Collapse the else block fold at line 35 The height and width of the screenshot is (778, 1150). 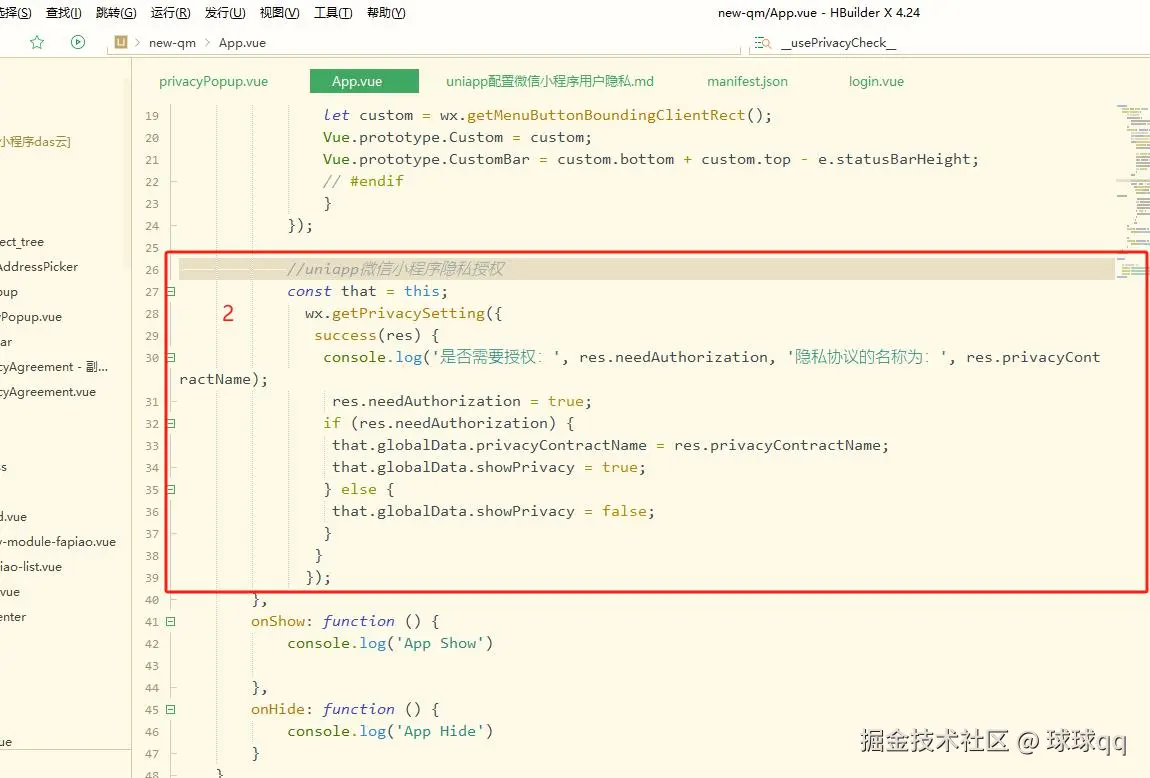[171, 490]
